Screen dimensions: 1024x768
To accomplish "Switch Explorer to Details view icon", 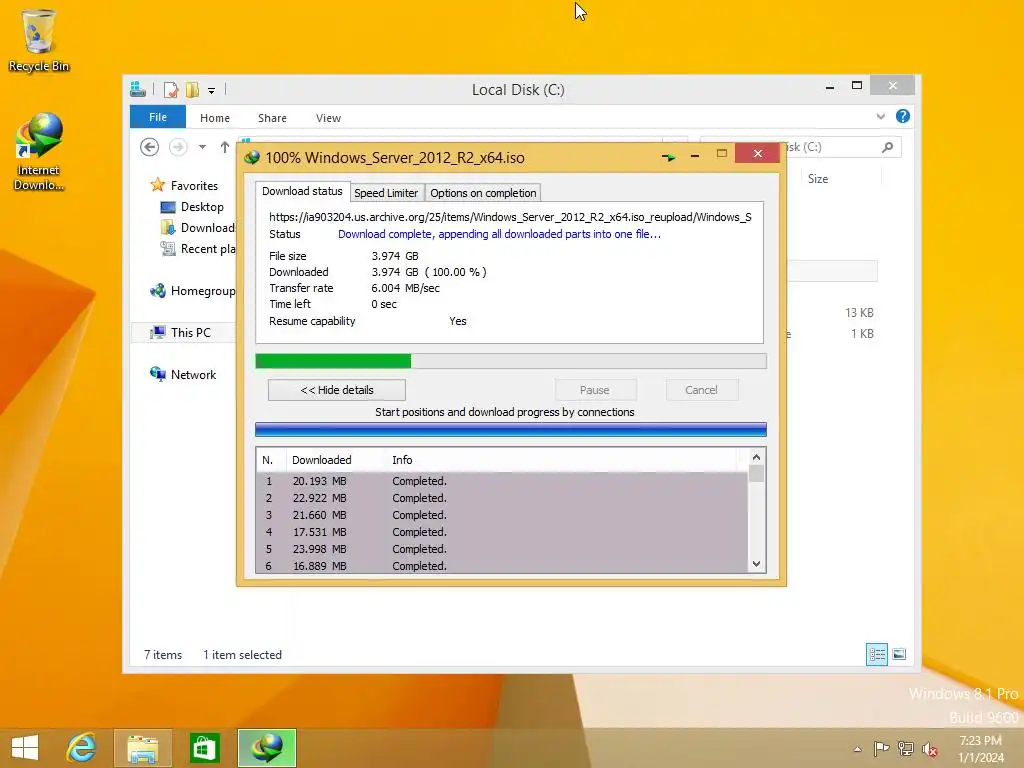I will pyautogui.click(x=876, y=654).
